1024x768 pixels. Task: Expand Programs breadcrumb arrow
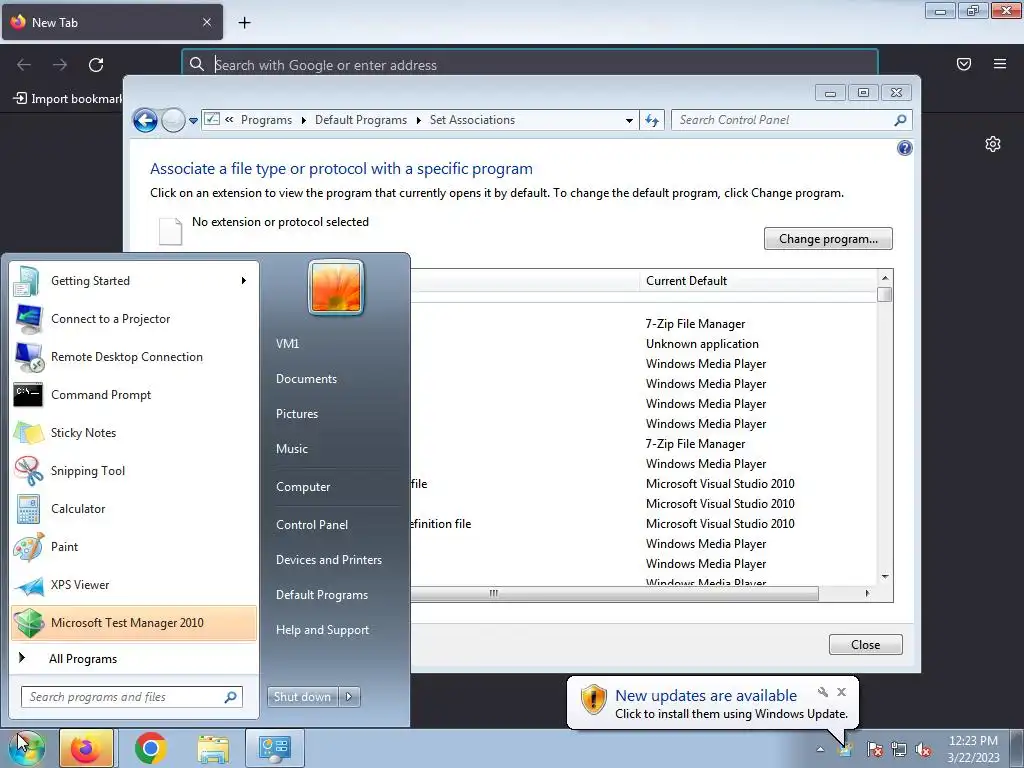pos(304,121)
